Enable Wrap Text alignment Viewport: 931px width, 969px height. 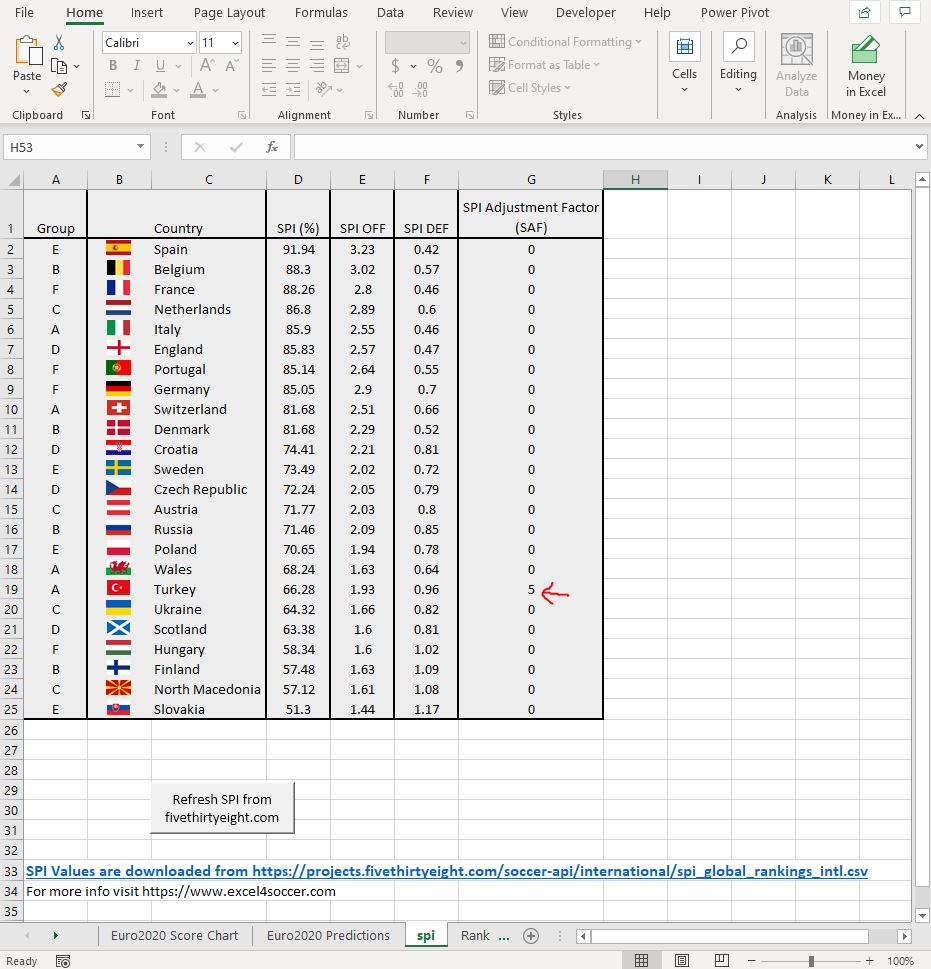click(343, 41)
